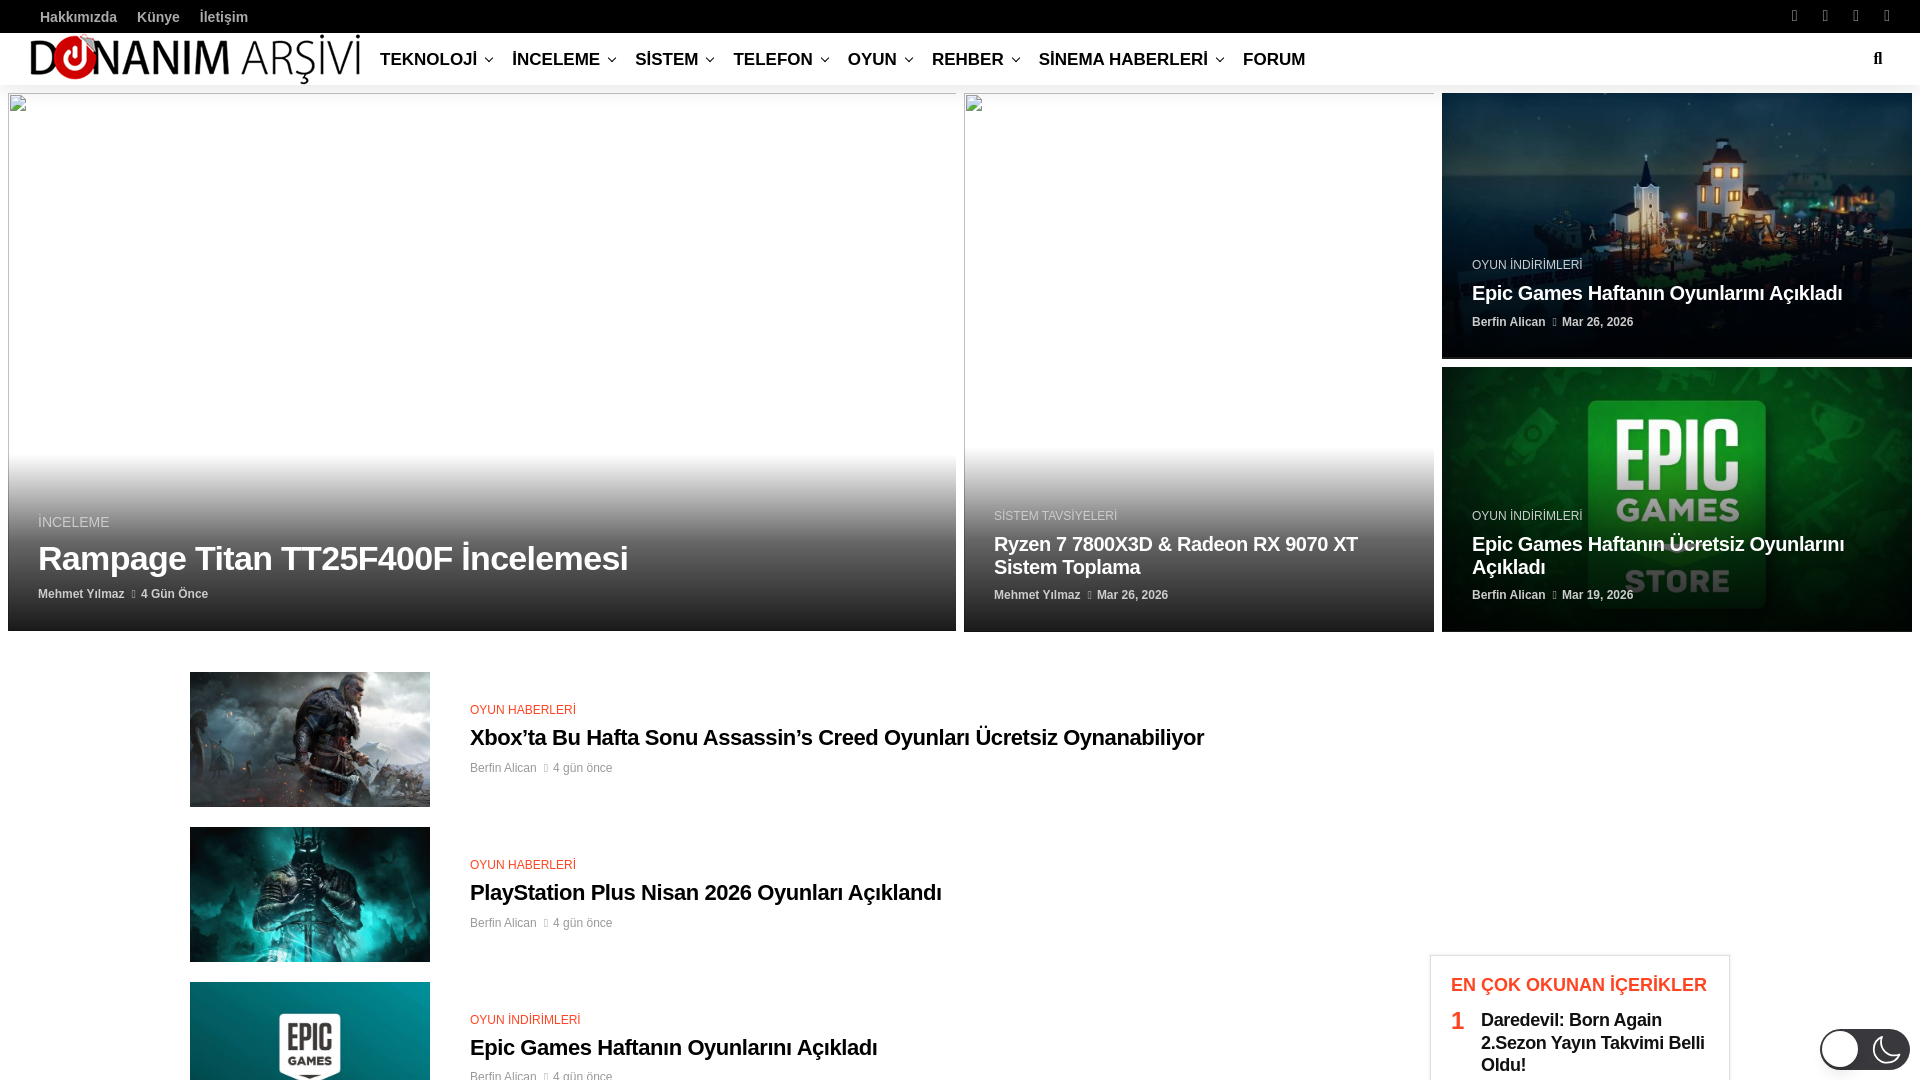
Task: Open the Hakkımızda top bar link
Action: (x=78, y=17)
